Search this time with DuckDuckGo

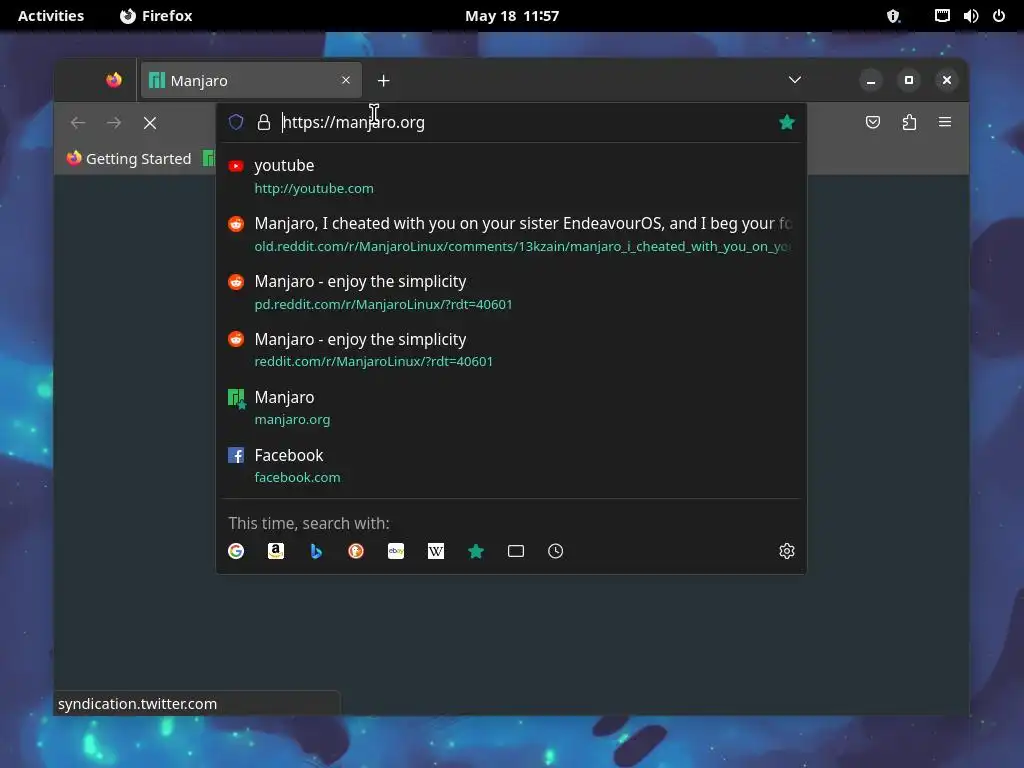356,551
